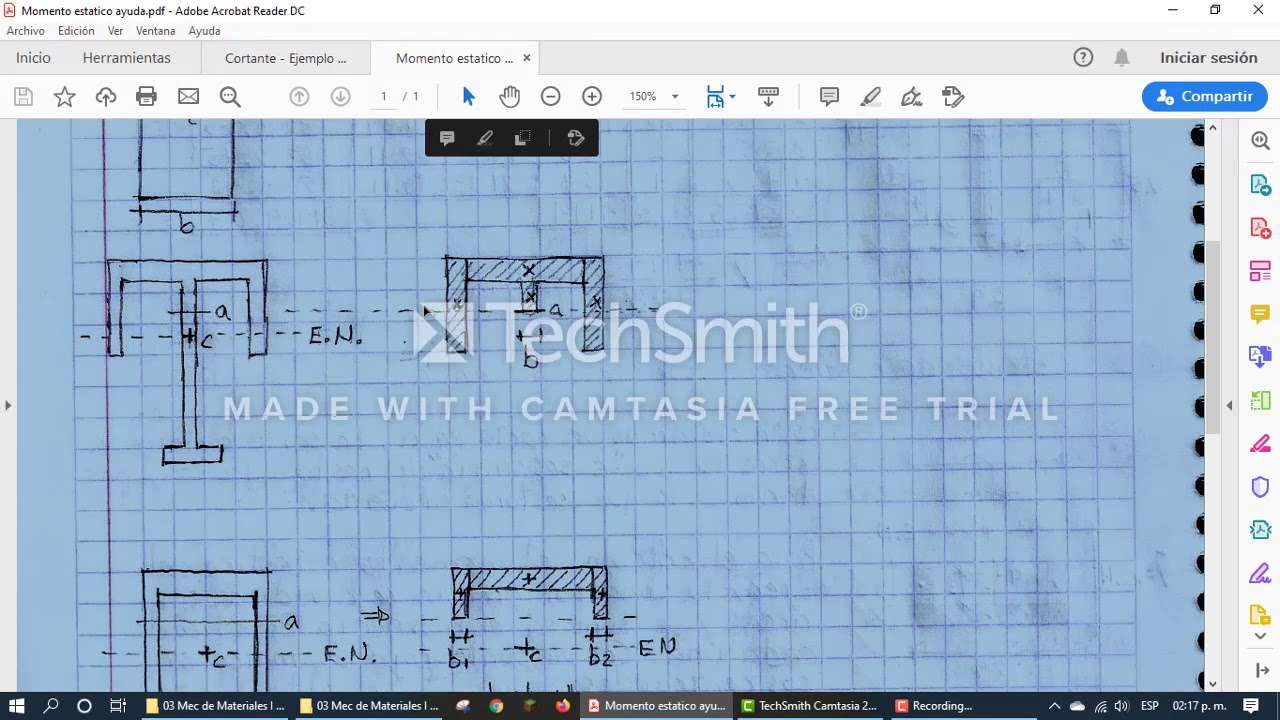Open Windows action center notifications
The image size is (1280, 720).
[1250, 706]
